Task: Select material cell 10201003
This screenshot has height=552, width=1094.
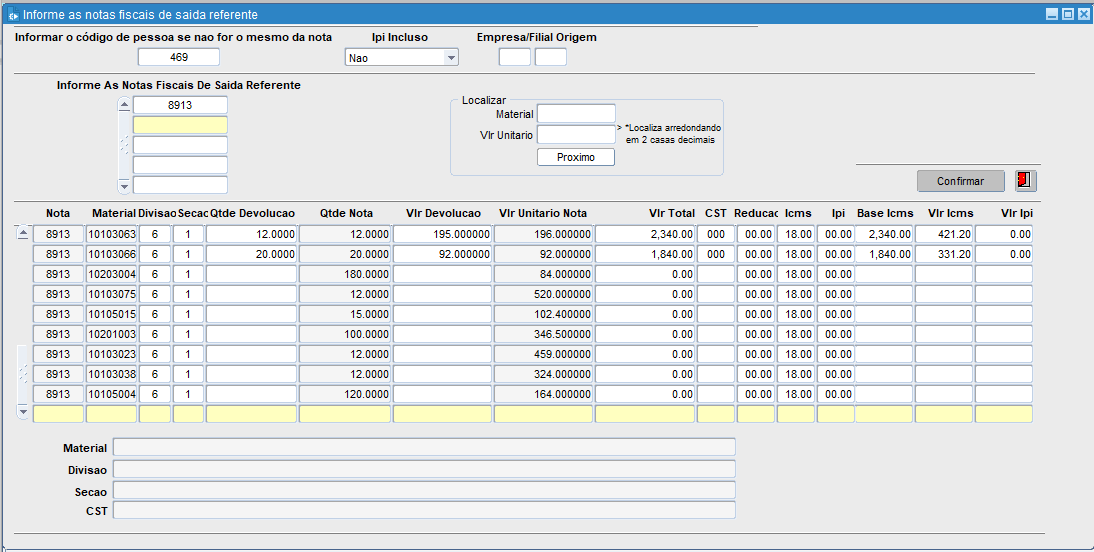Action: point(112,334)
